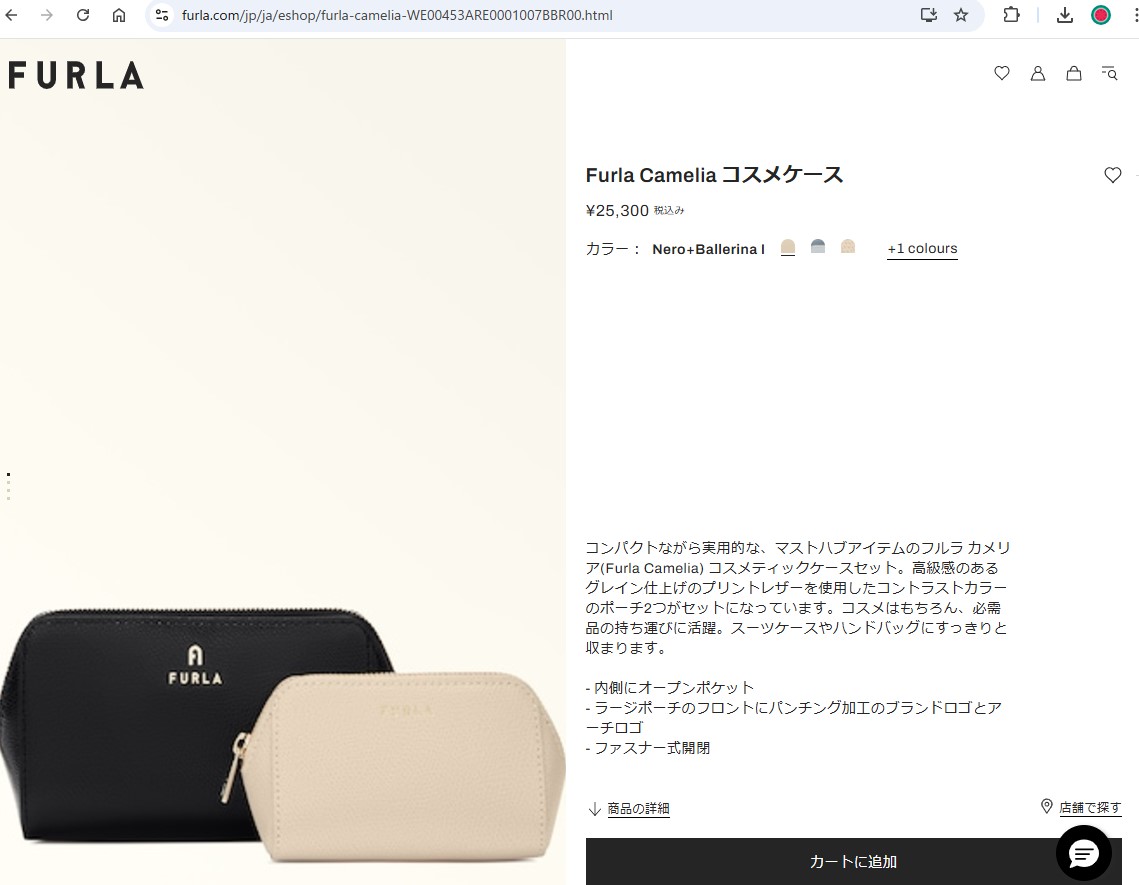This screenshot has width=1139, height=885.
Task: Open the account profile icon
Action: pos(1038,73)
